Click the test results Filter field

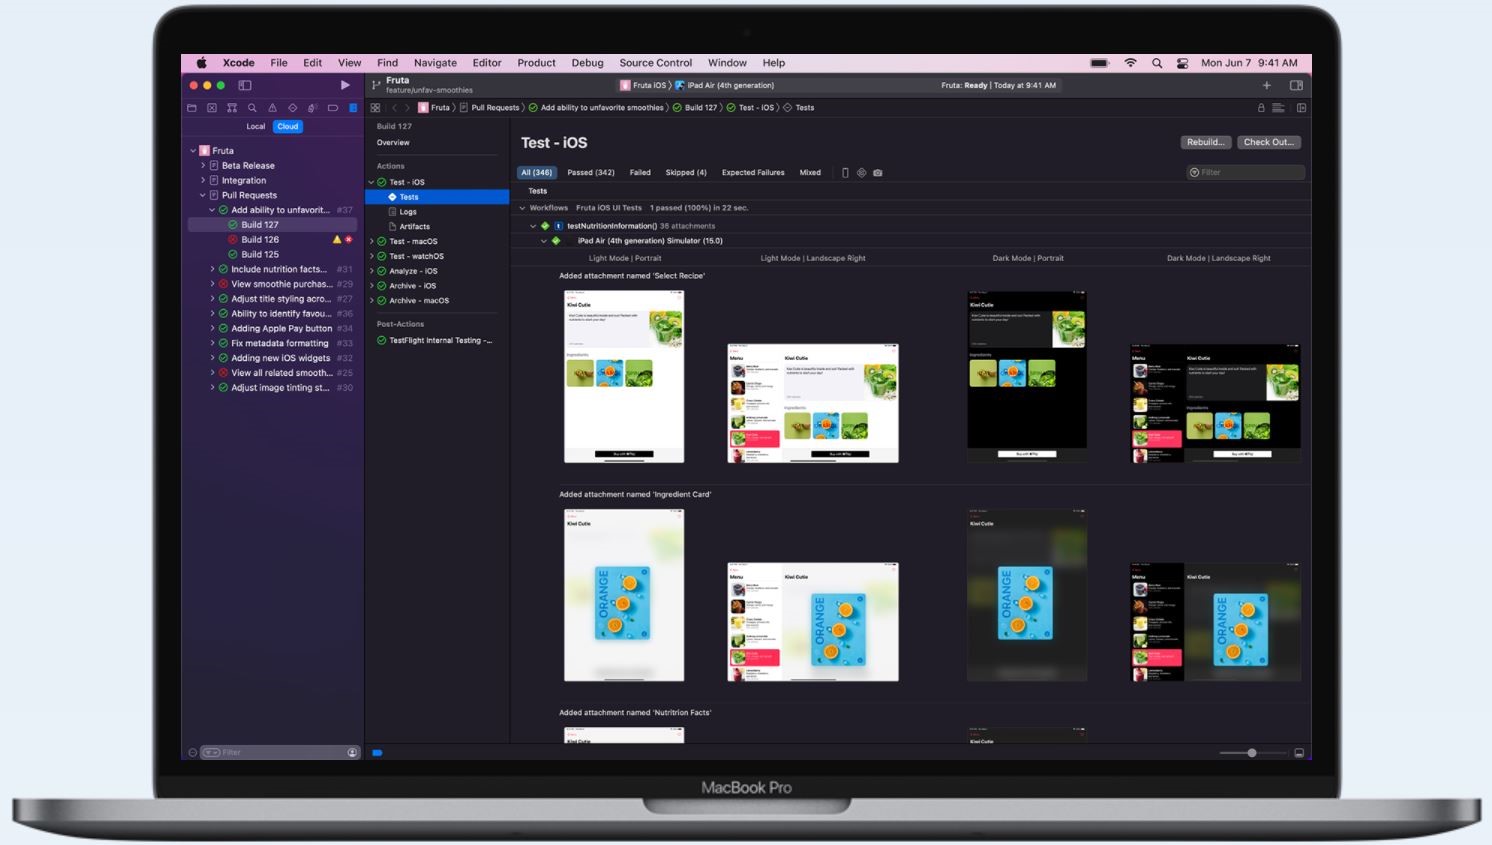(1246, 172)
